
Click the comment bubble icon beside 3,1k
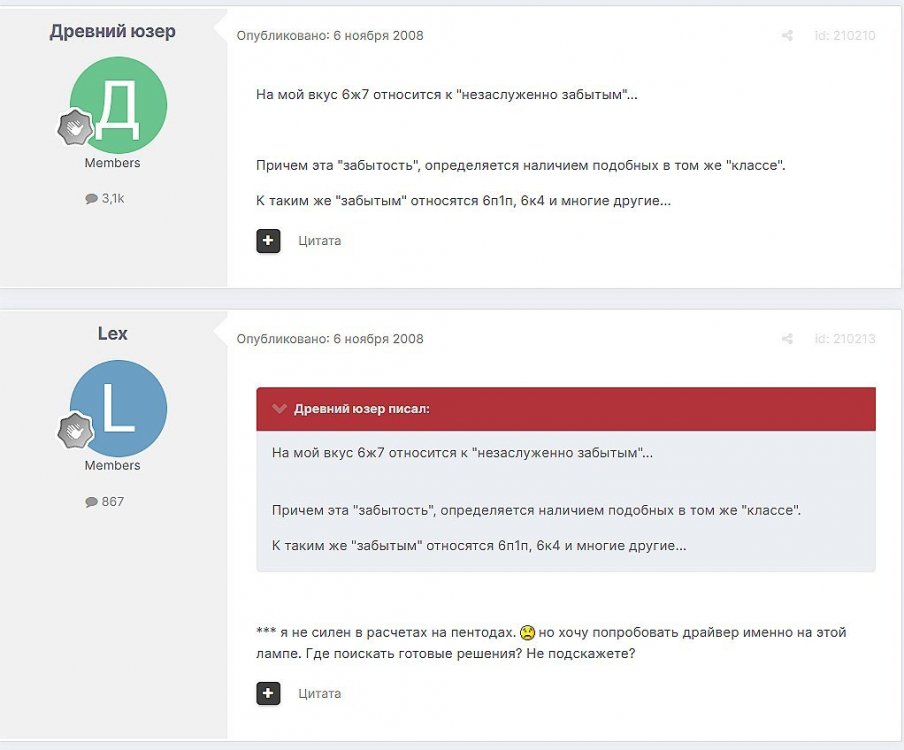91,199
